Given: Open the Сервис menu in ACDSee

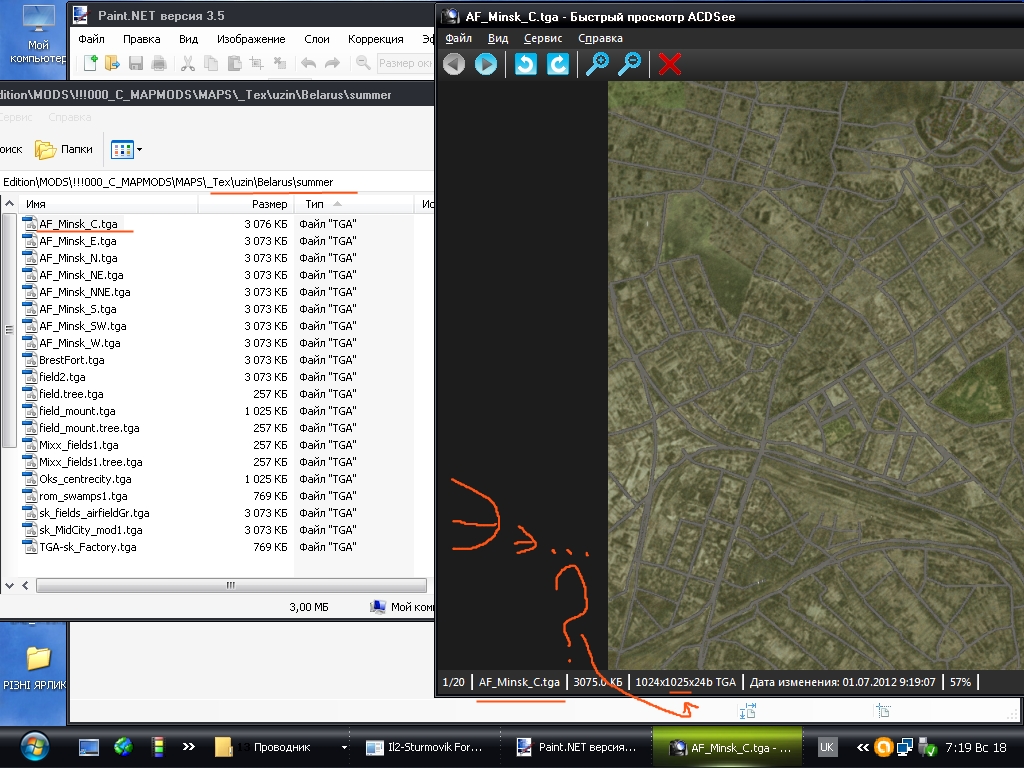Looking at the screenshot, I should pos(543,38).
